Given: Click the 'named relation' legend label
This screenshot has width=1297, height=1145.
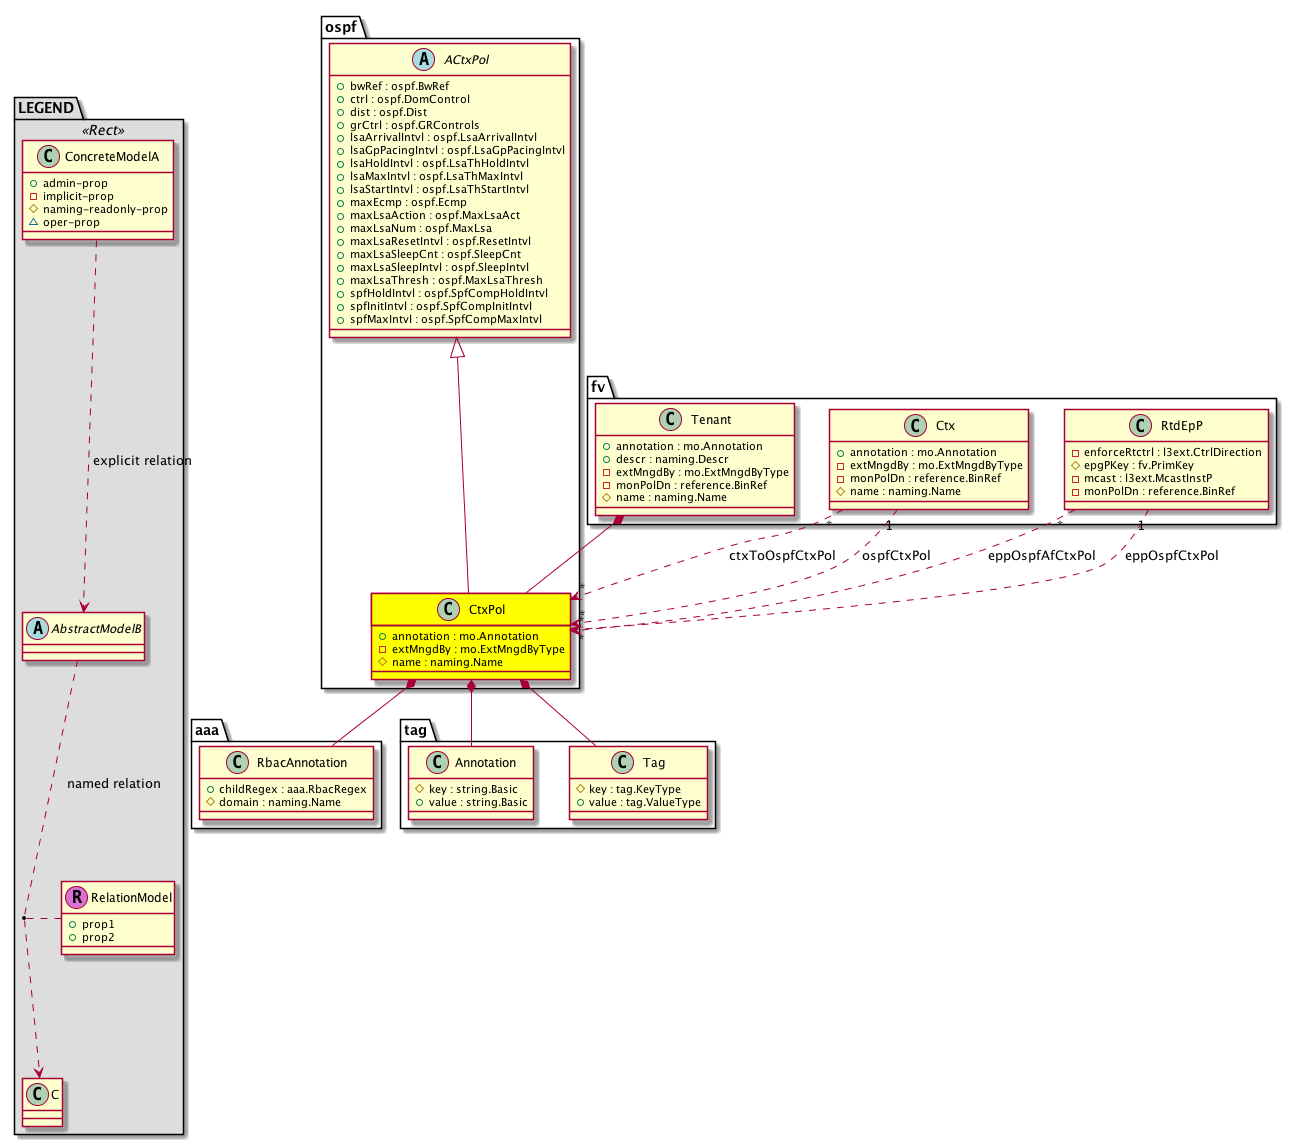Looking at the screenshot, I should (114, 784).
